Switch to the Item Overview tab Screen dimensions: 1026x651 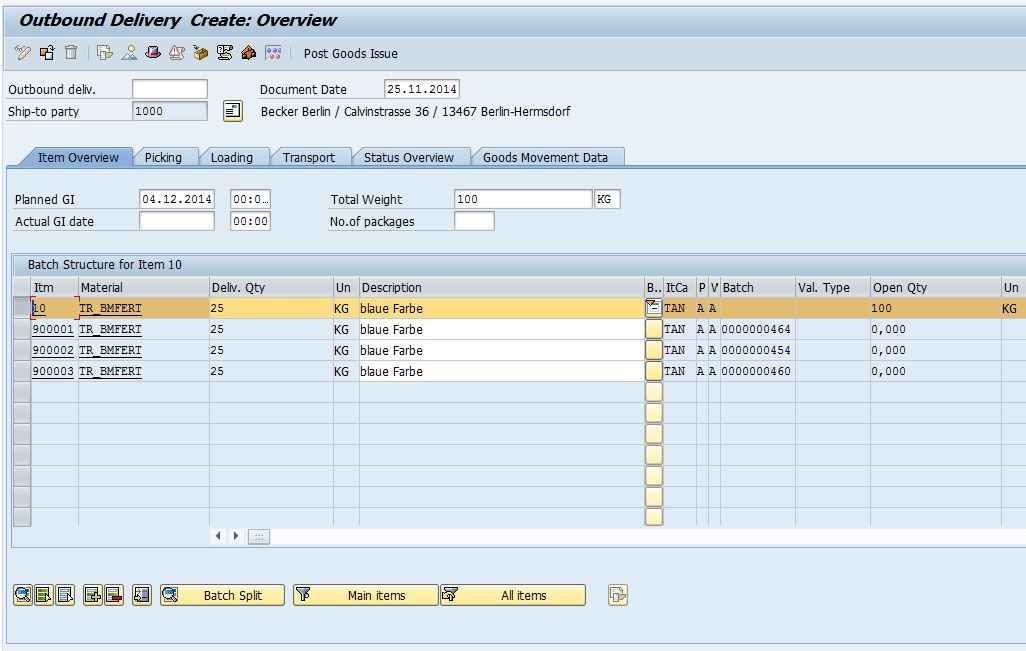pos(78,157)
